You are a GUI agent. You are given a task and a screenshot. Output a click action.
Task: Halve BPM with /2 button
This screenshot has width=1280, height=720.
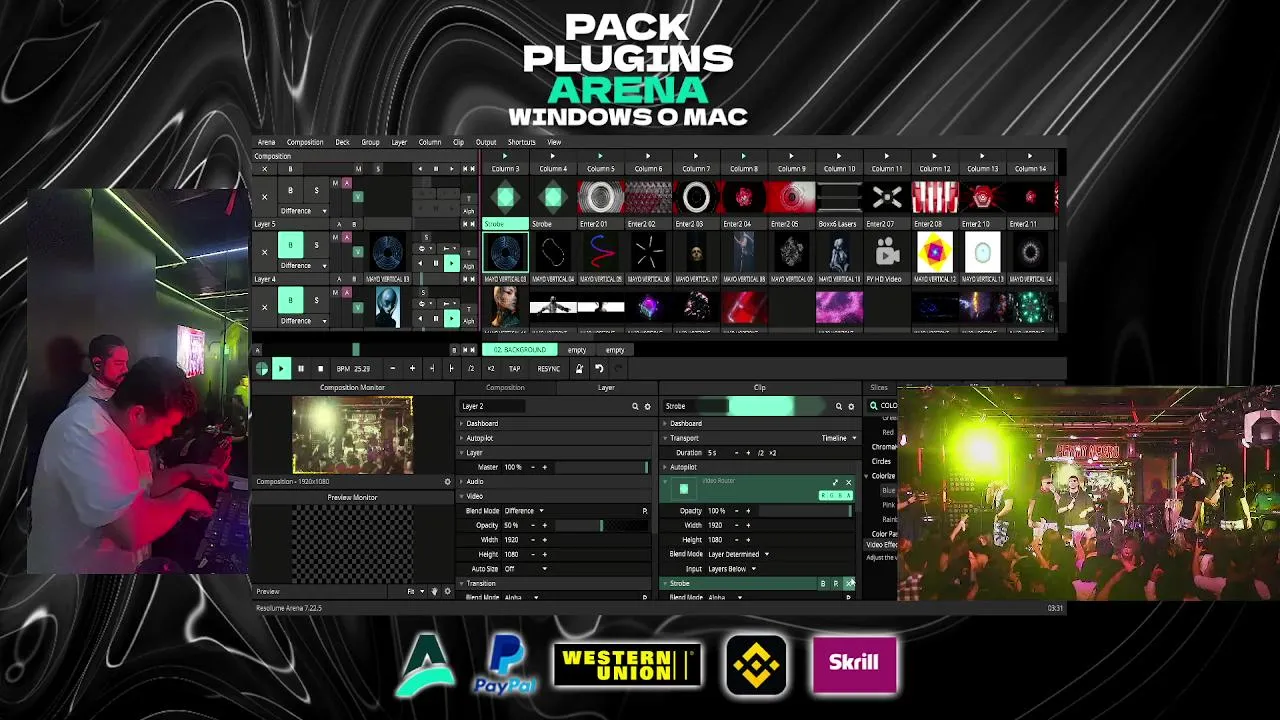[470, 368]
